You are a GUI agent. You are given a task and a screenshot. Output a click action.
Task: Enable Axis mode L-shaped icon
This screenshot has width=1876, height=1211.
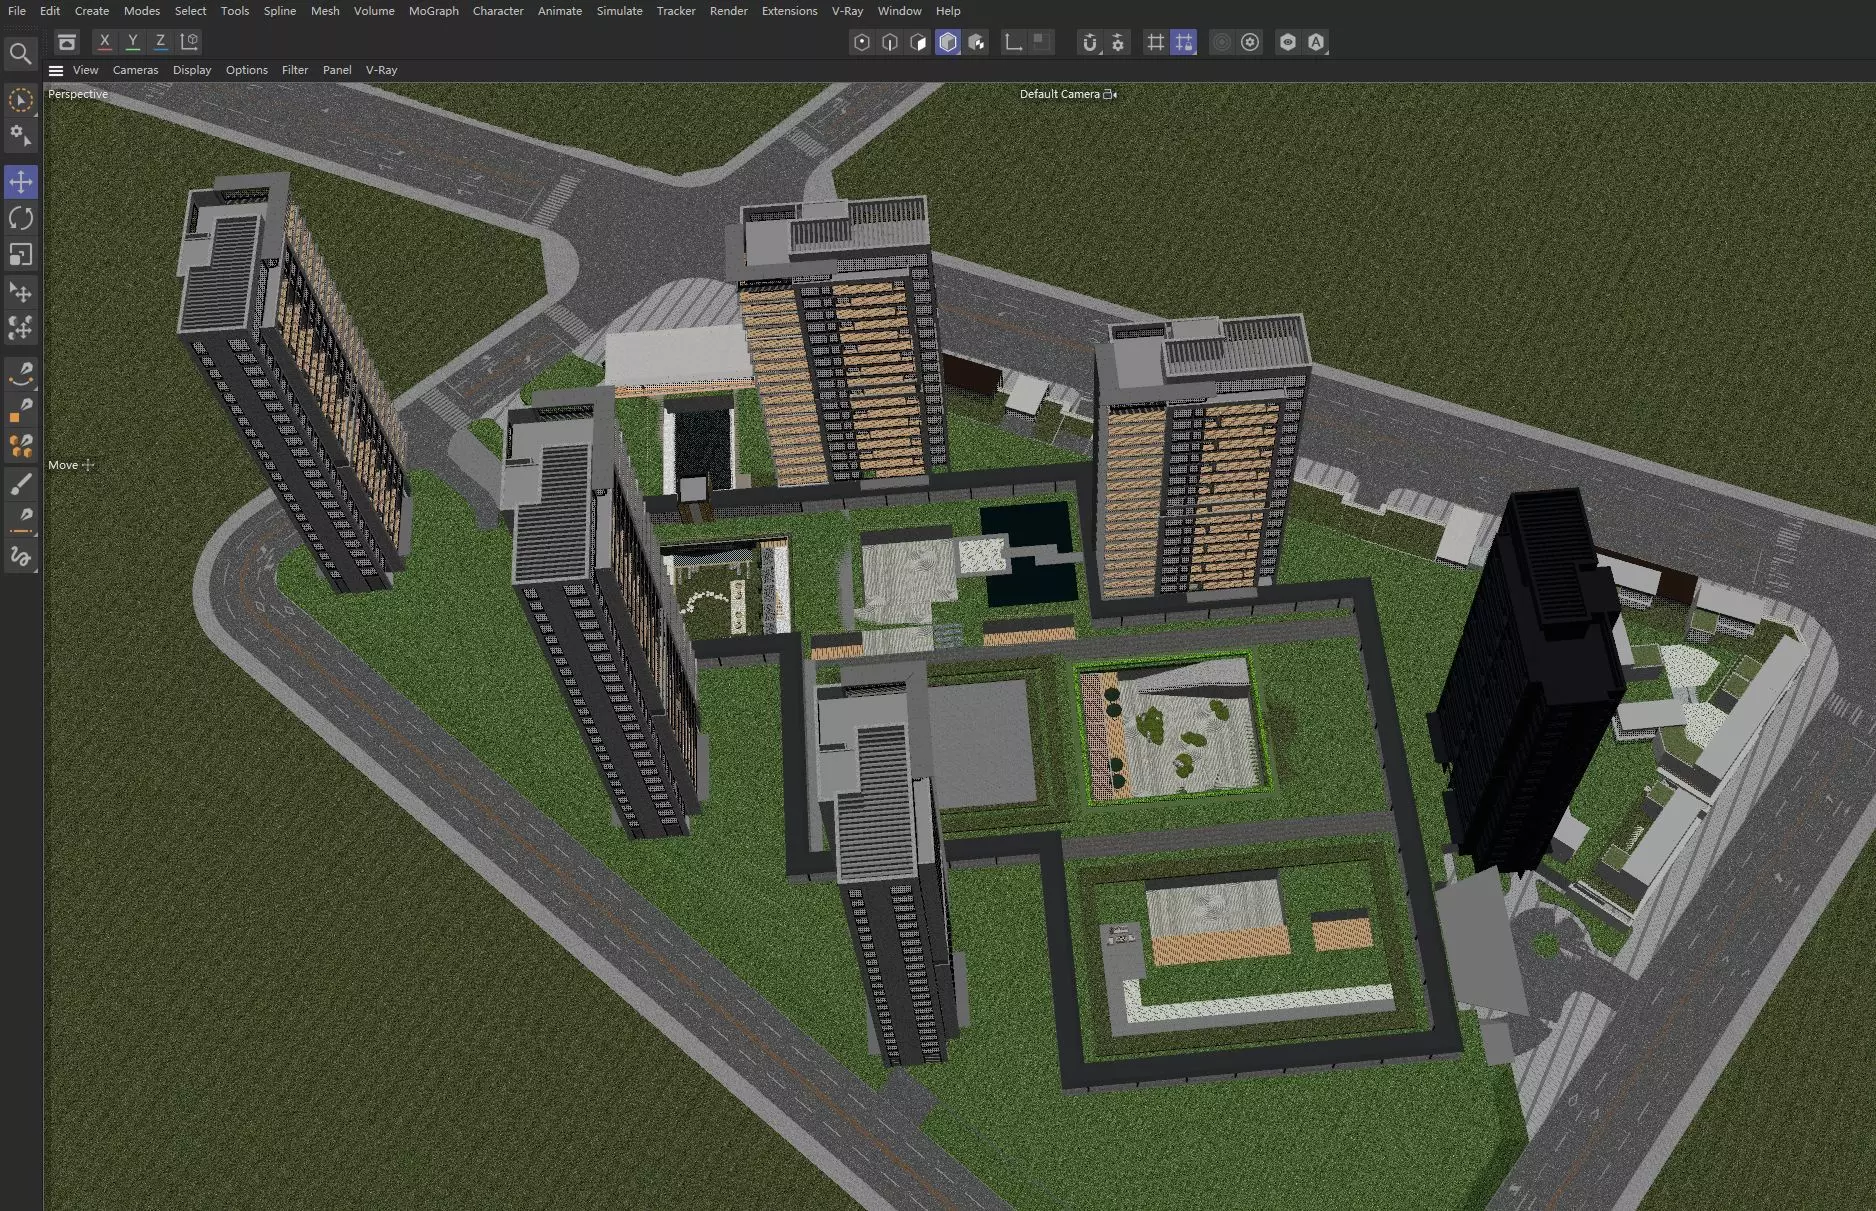click(x=1013, y=42)
